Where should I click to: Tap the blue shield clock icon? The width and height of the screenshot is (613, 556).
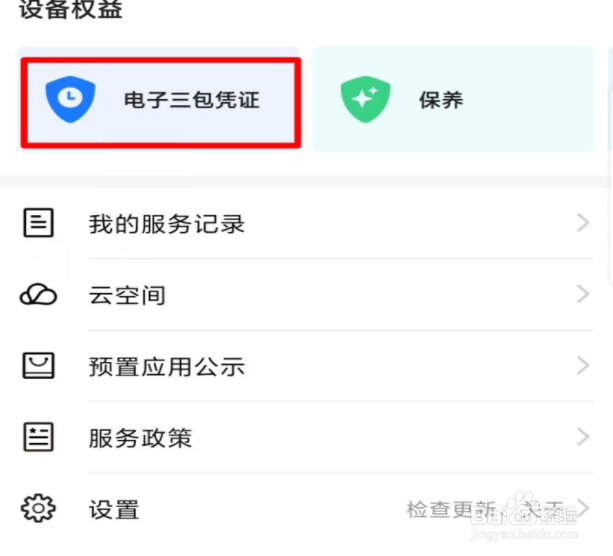70,99
